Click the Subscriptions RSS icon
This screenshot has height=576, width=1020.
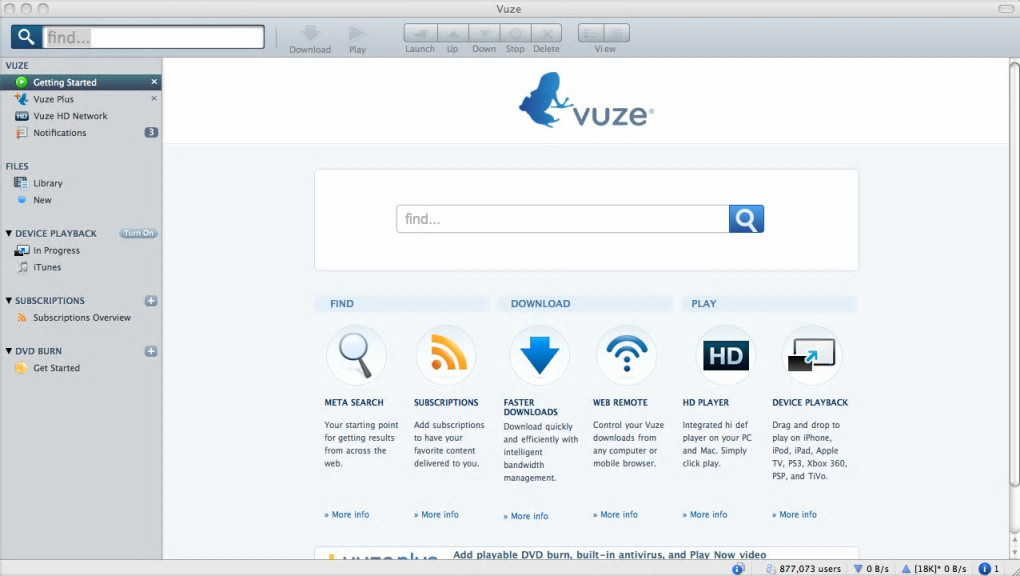pos(447,355)
